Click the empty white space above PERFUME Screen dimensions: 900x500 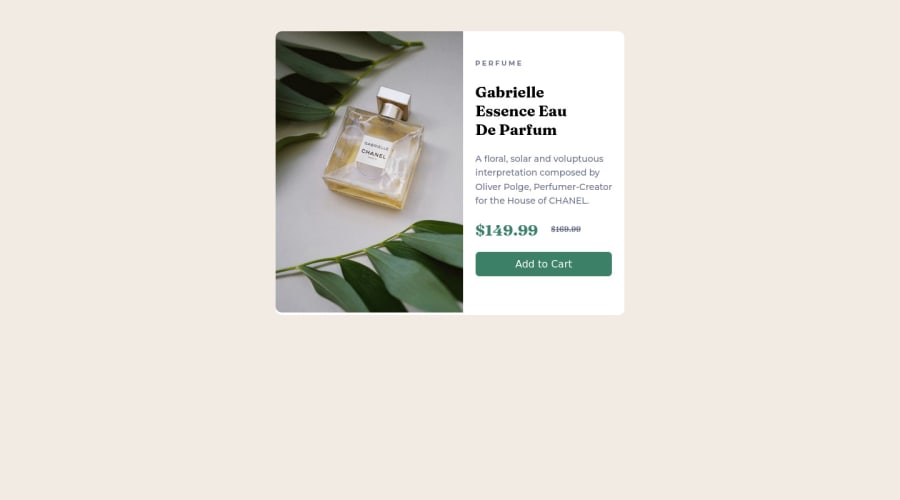point(543,45)
